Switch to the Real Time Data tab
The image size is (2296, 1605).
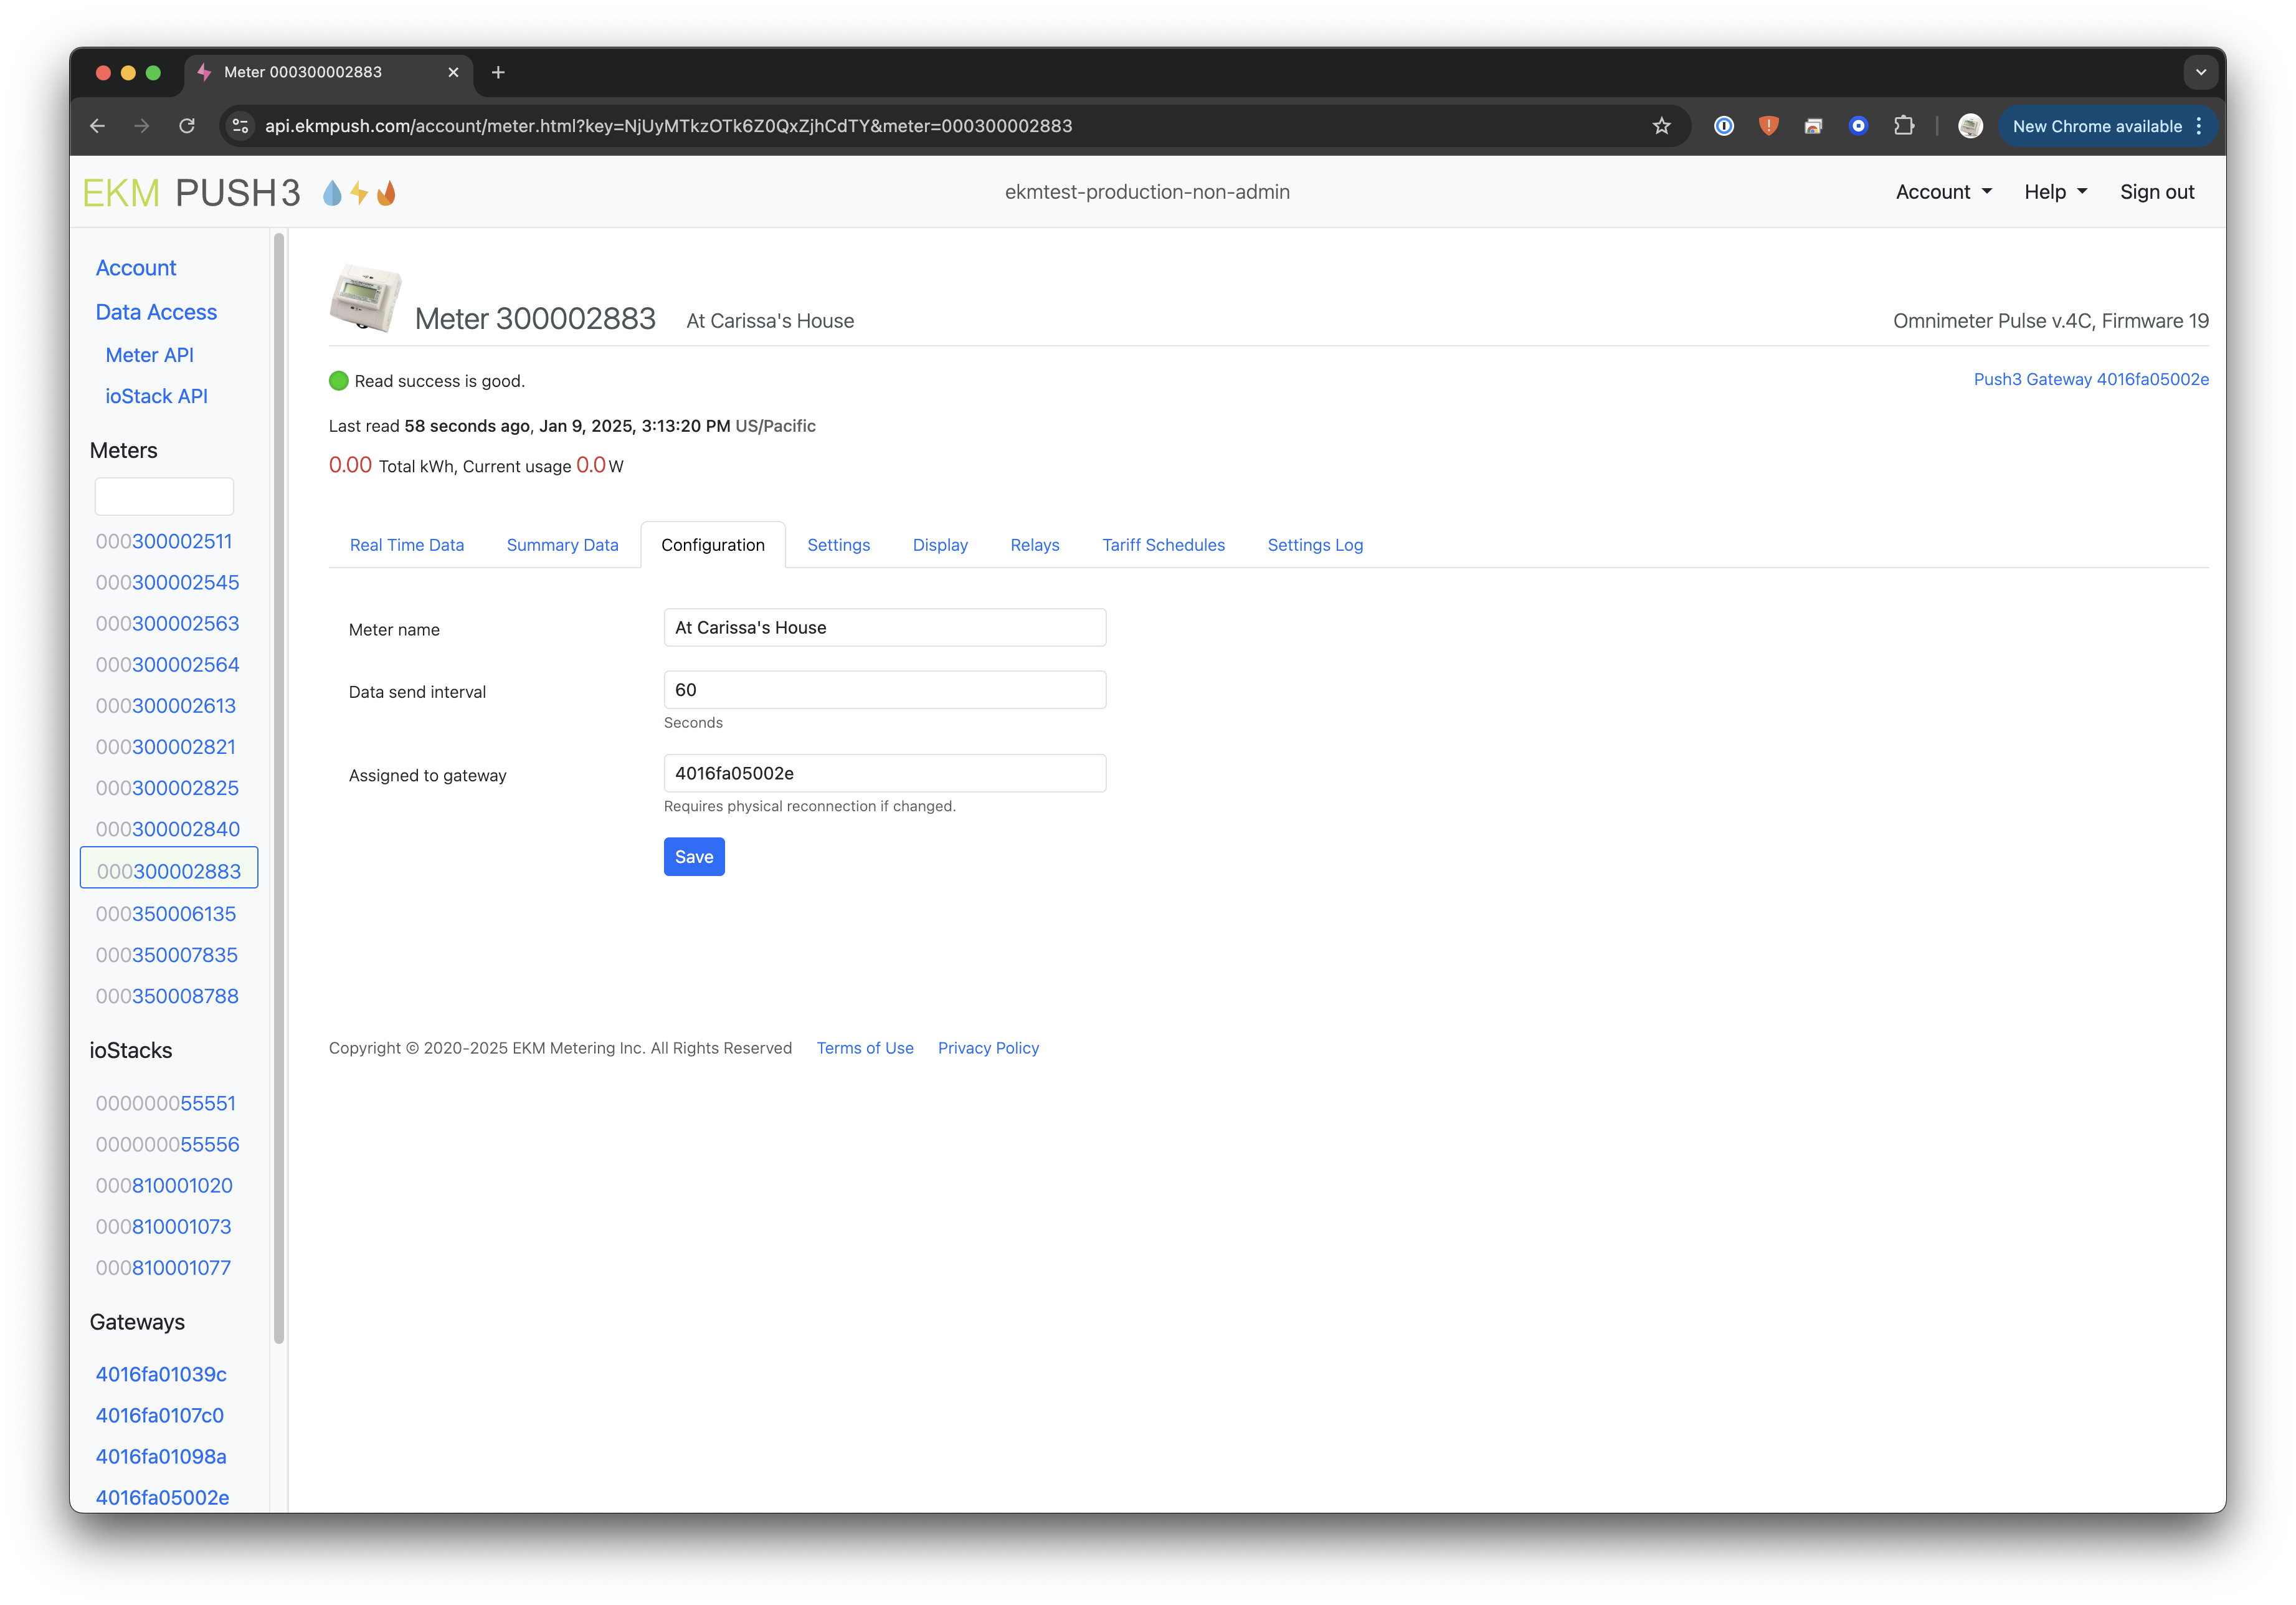click(x=407, y=545)
